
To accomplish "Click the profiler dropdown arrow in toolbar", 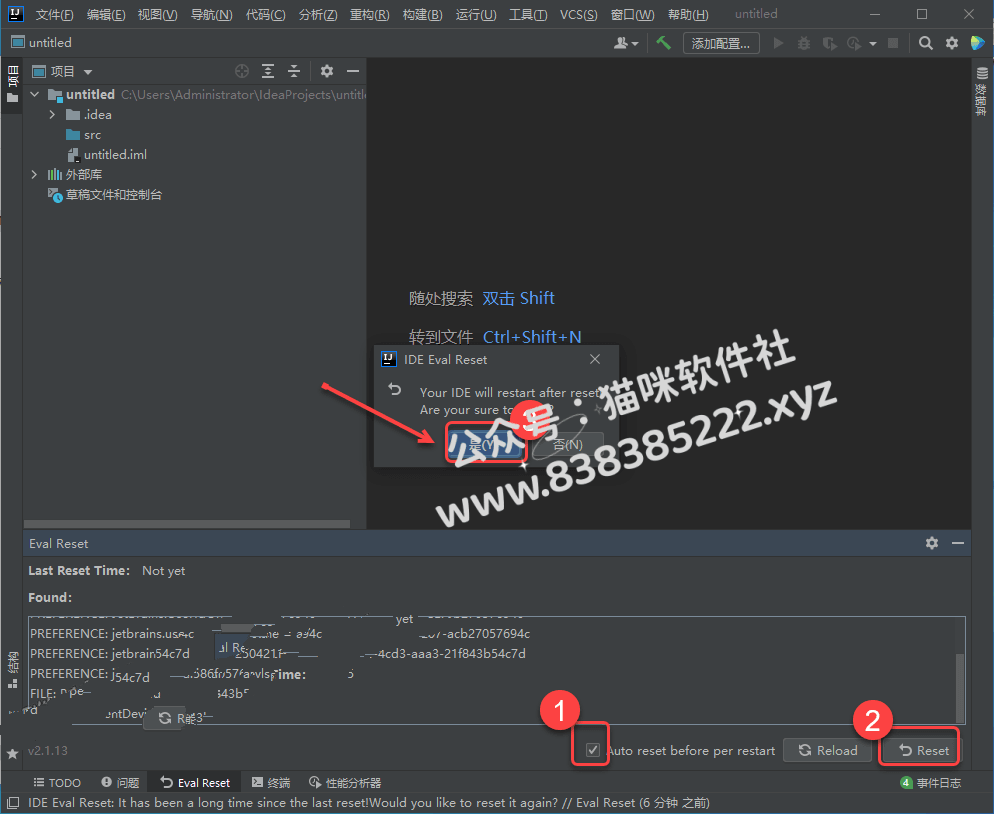I will click(x=873, y=44).
